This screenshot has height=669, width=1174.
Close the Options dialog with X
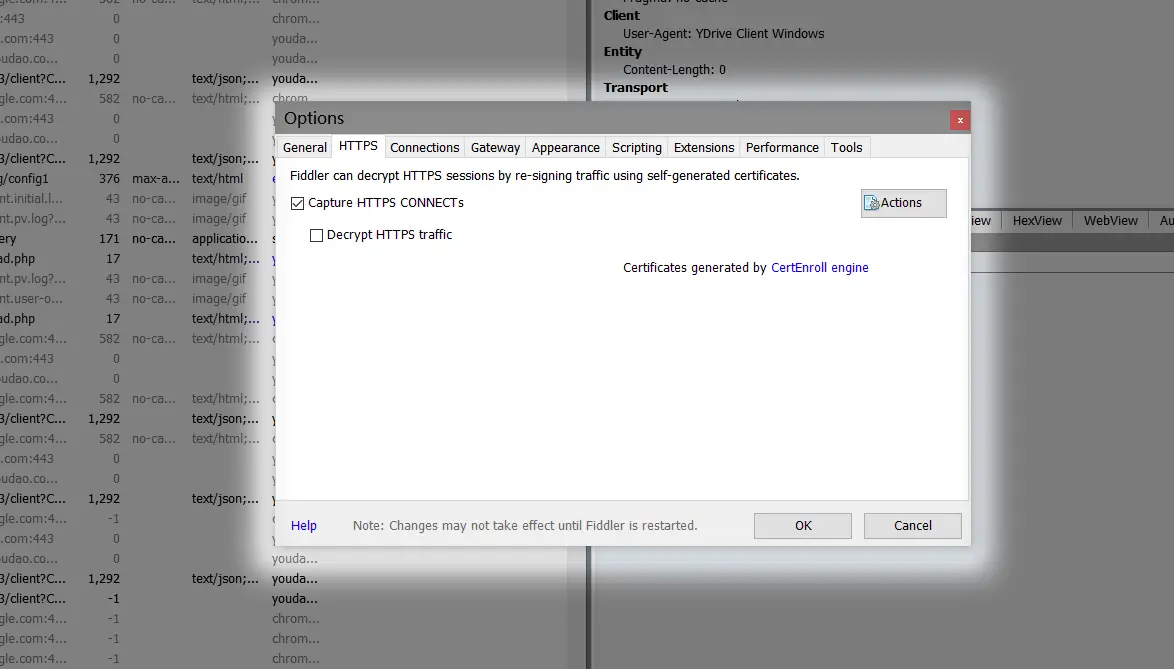[x=960, y=120]
